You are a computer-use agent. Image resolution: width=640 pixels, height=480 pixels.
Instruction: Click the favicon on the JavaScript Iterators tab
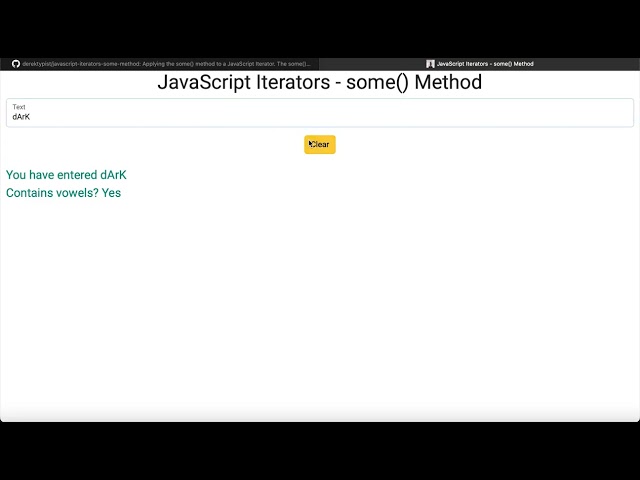point(430,64)
